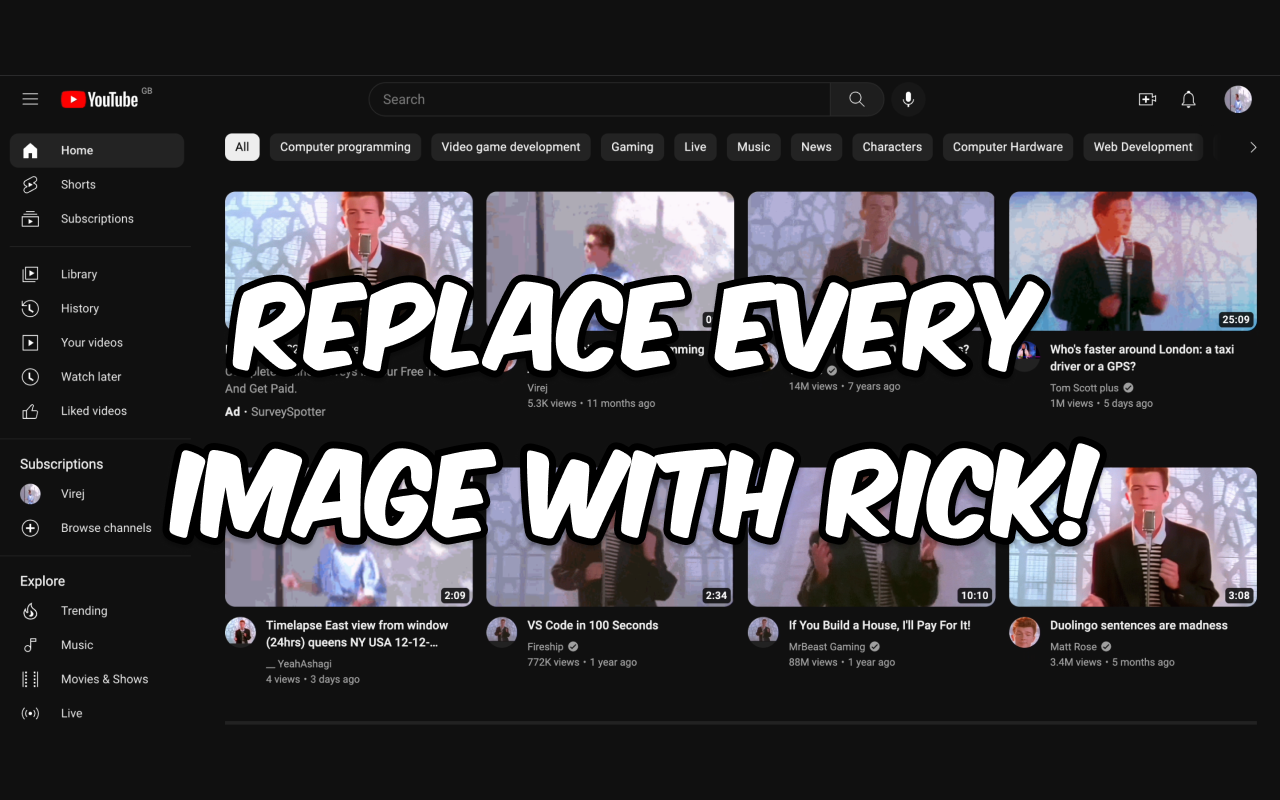Click the "88M views • 1 year ago" text

(x=842, y=662)
